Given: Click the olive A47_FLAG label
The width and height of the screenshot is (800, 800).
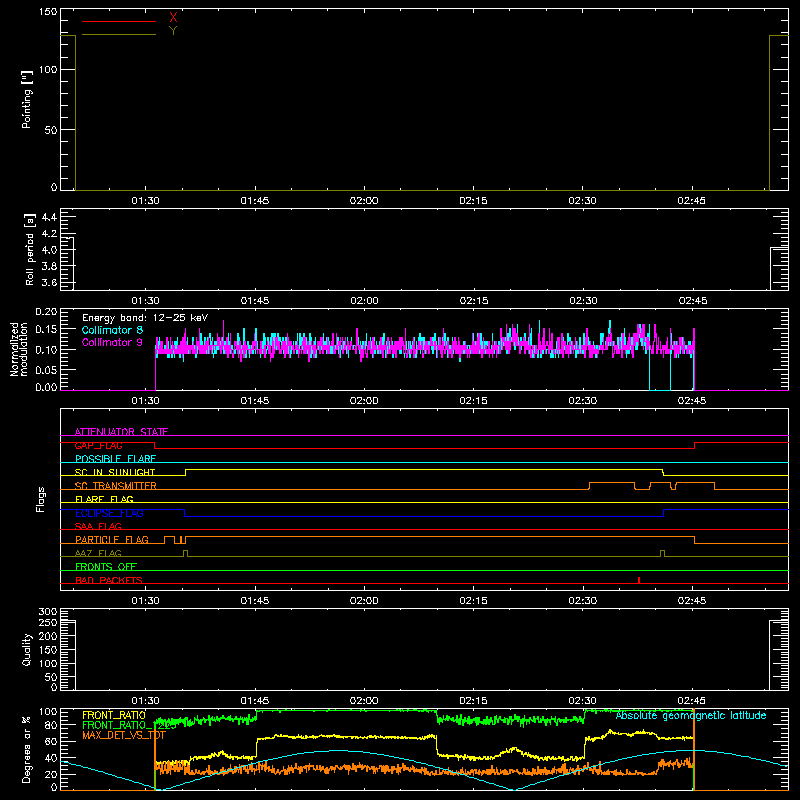Looking at the screenshot, I should click(x=98, y=553).
